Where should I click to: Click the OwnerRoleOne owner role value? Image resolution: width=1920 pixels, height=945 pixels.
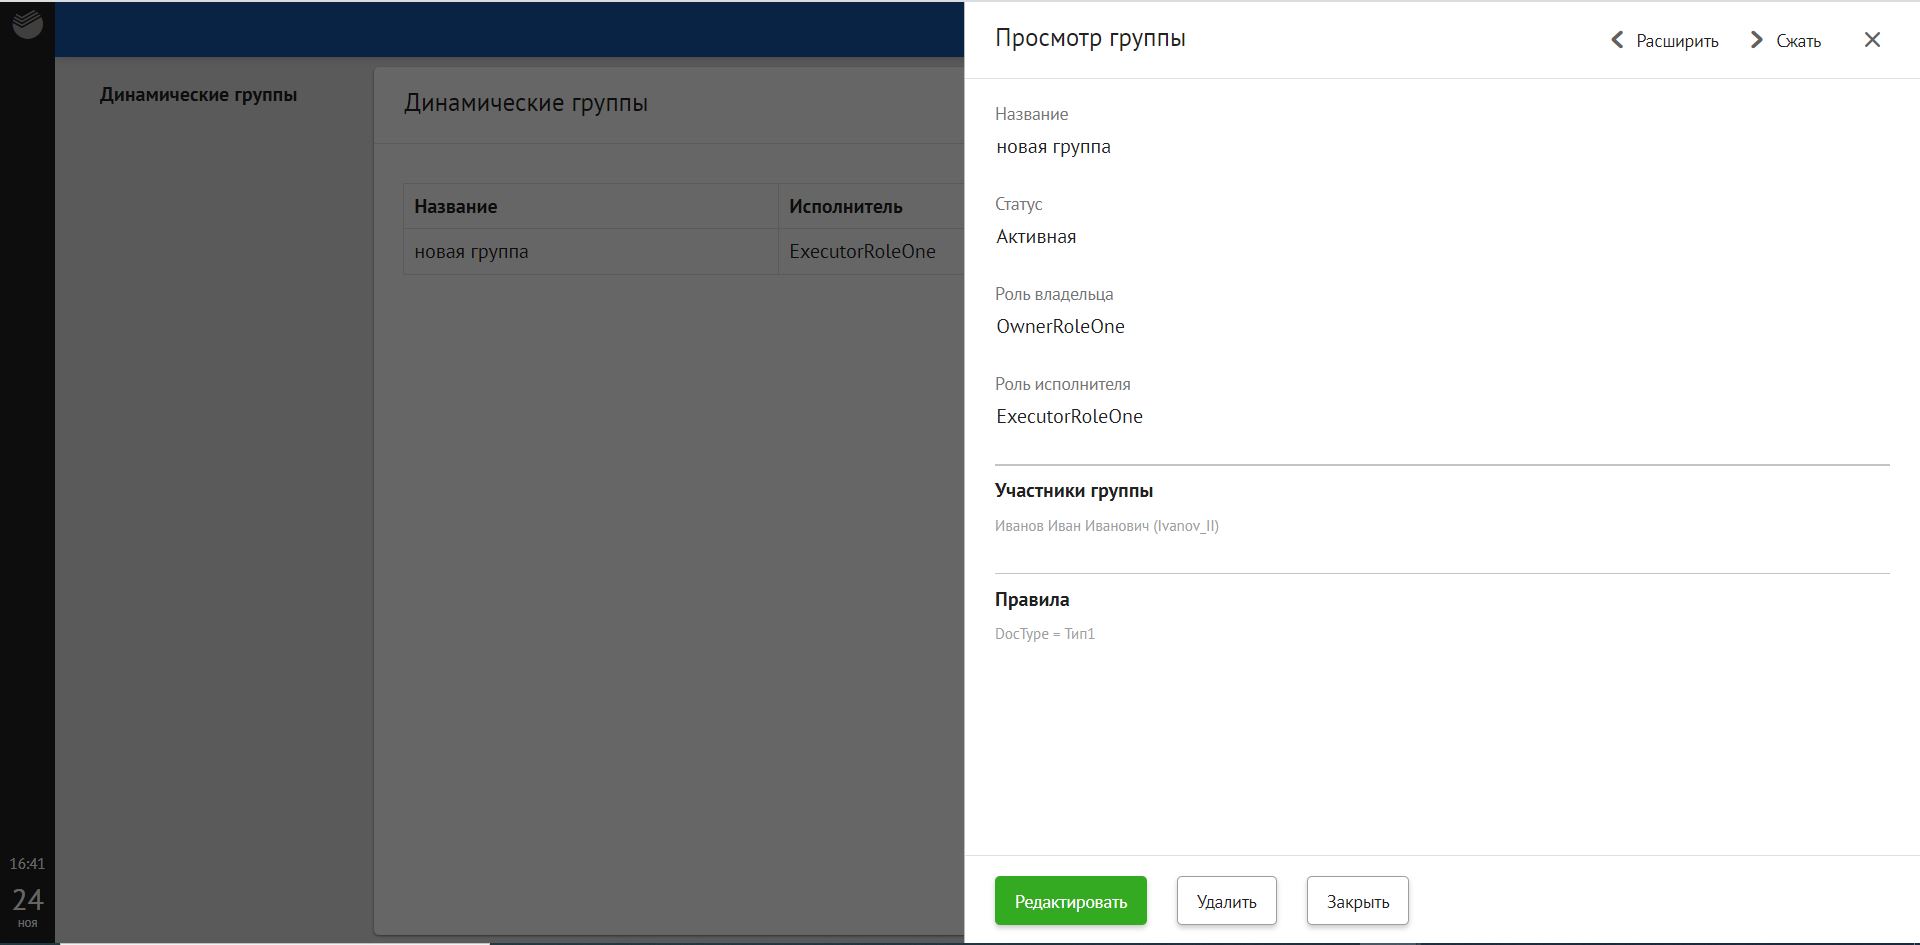[x=1060, y=327]
